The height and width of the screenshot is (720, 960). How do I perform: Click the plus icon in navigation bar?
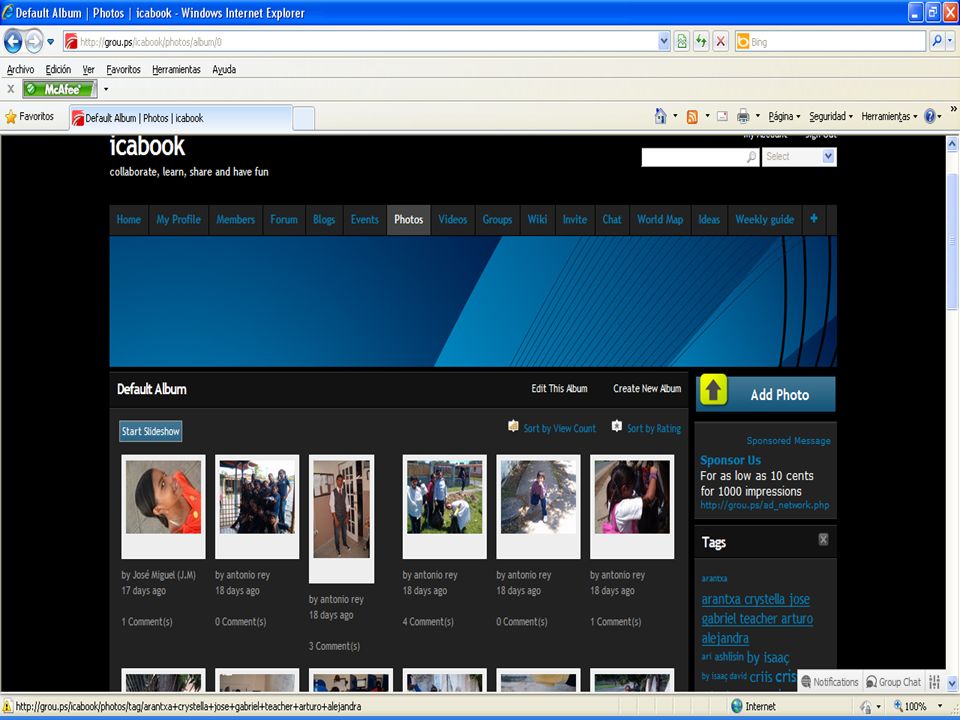[x=814, y=219]
